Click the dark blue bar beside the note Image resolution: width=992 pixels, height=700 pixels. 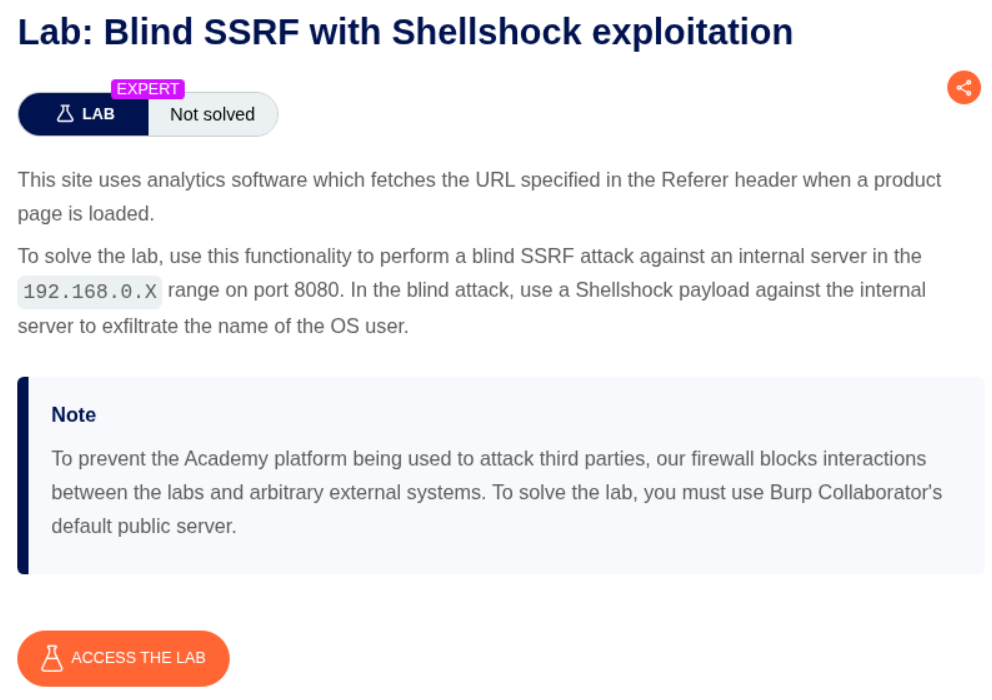point(23,475)
